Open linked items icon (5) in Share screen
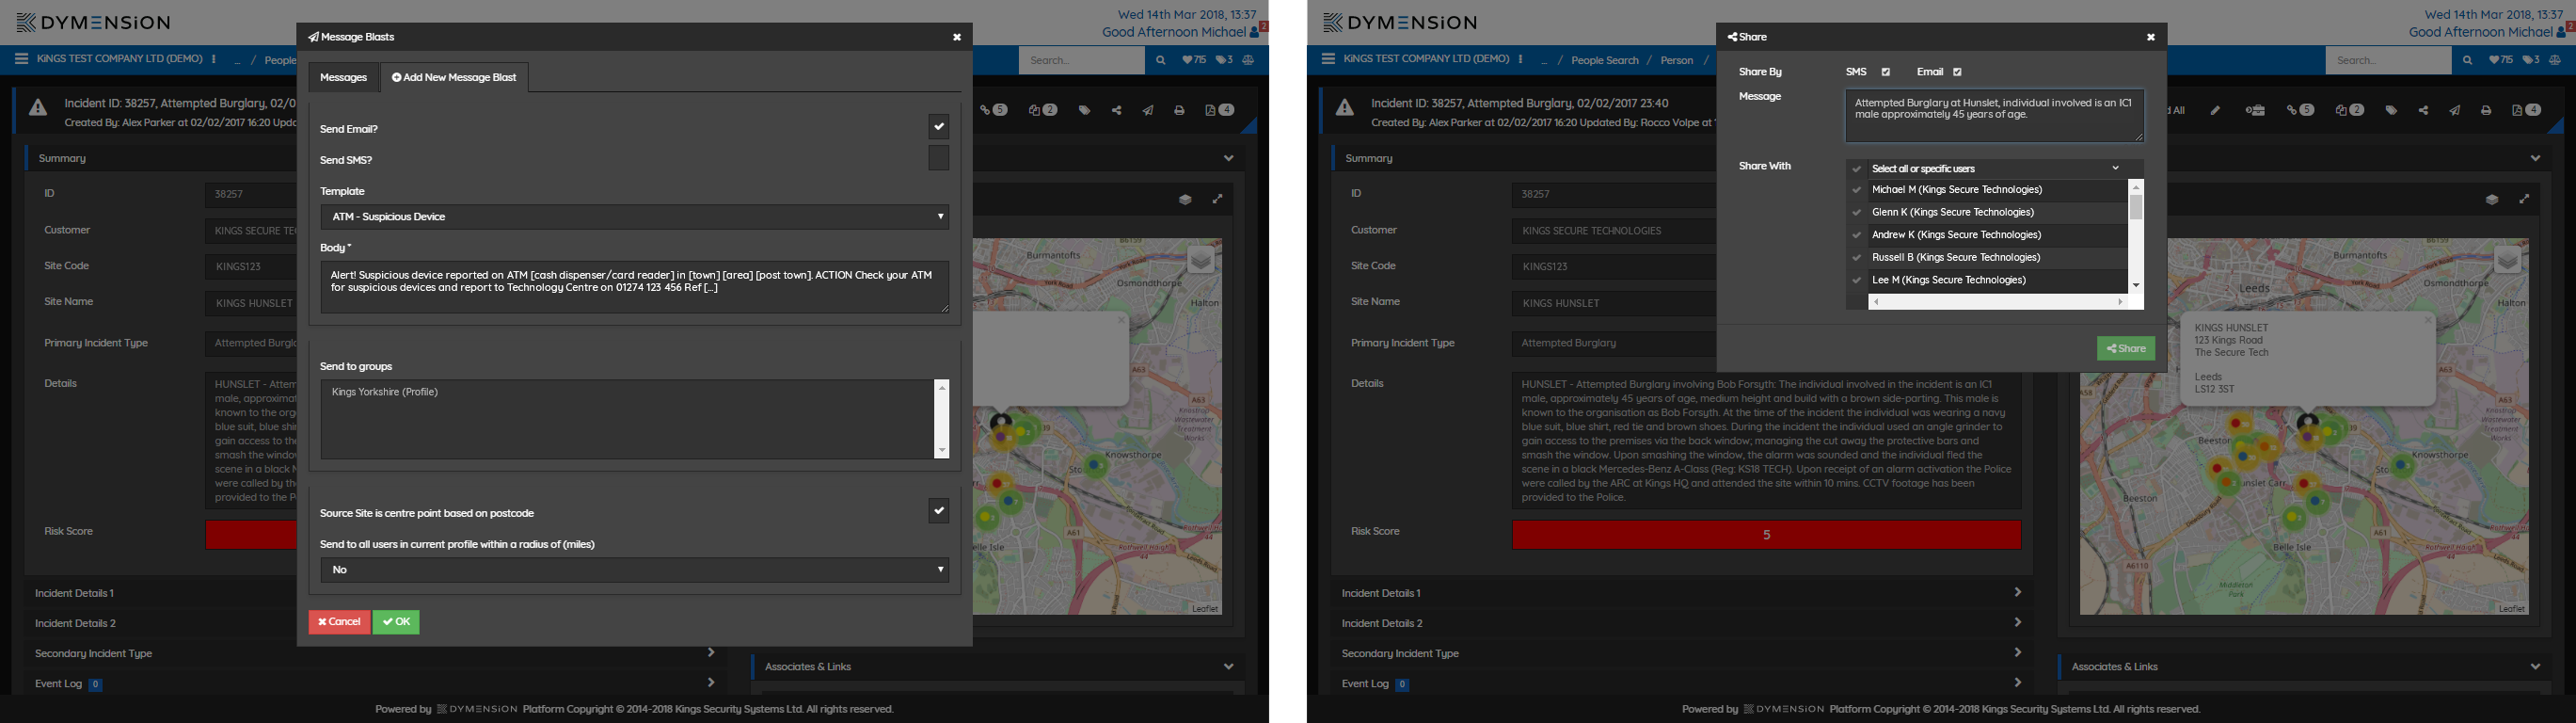2576x723 pixels. (2301, 110)
